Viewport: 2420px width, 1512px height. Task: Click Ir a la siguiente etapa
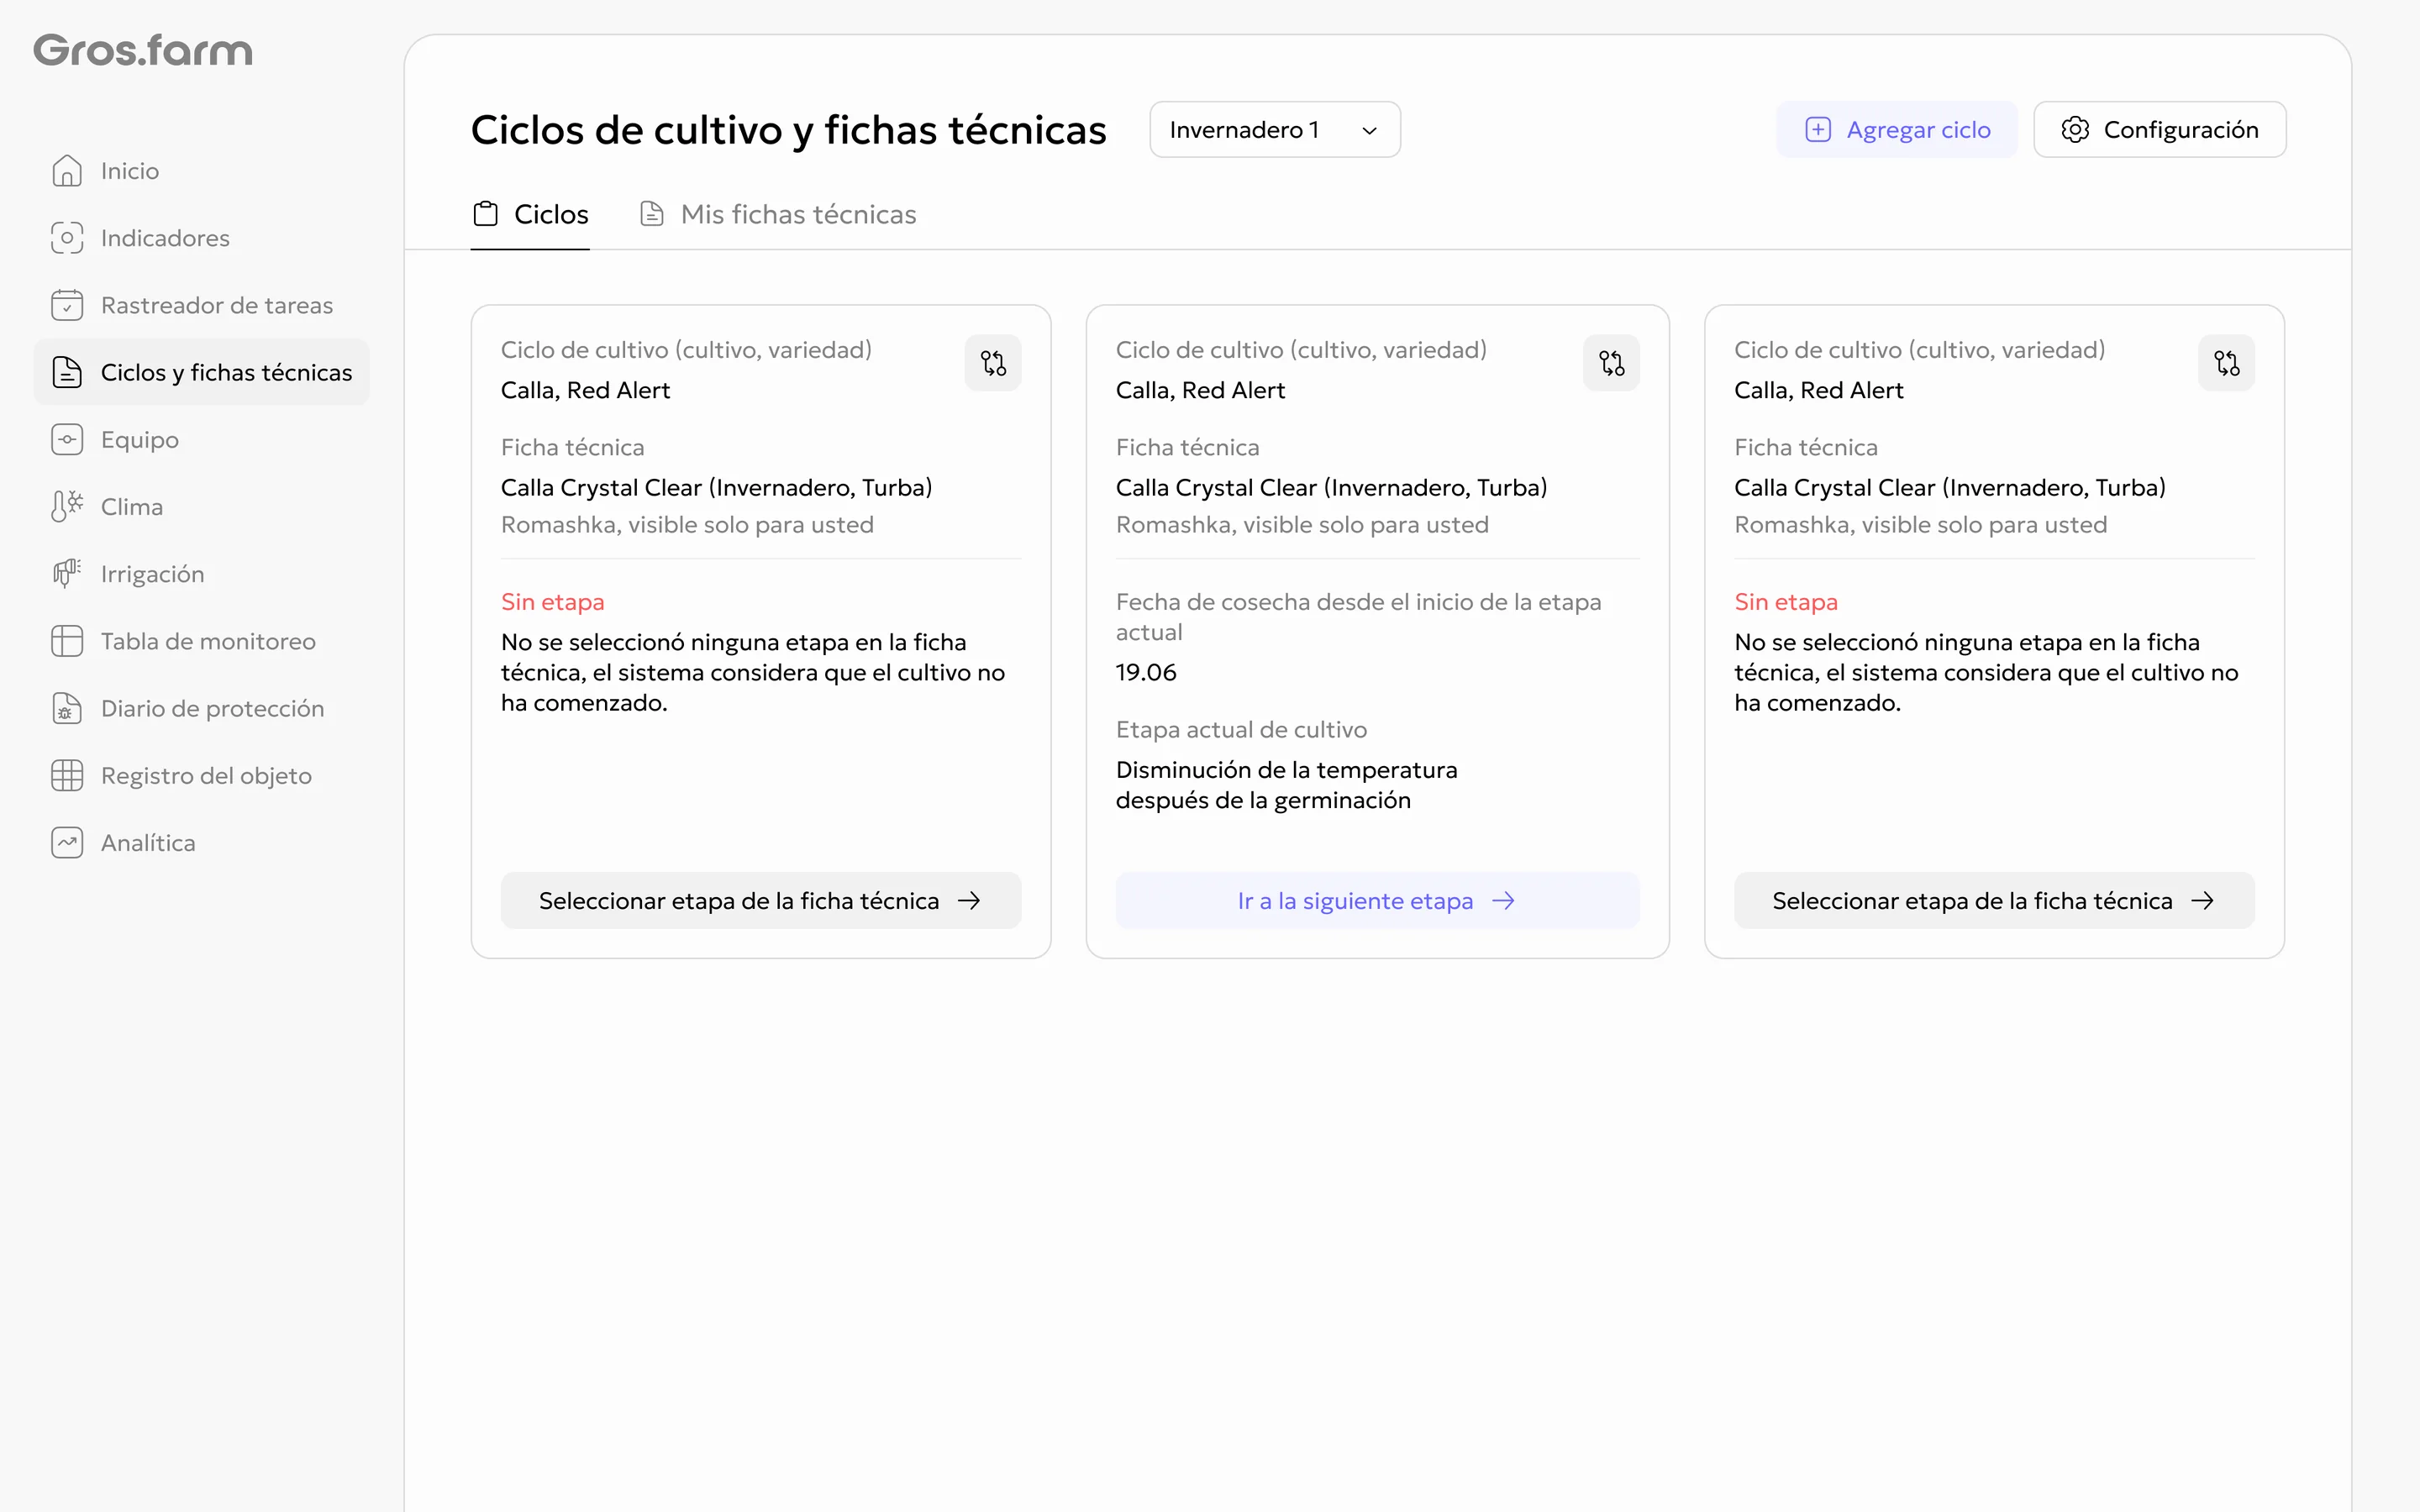(1377, 901)
